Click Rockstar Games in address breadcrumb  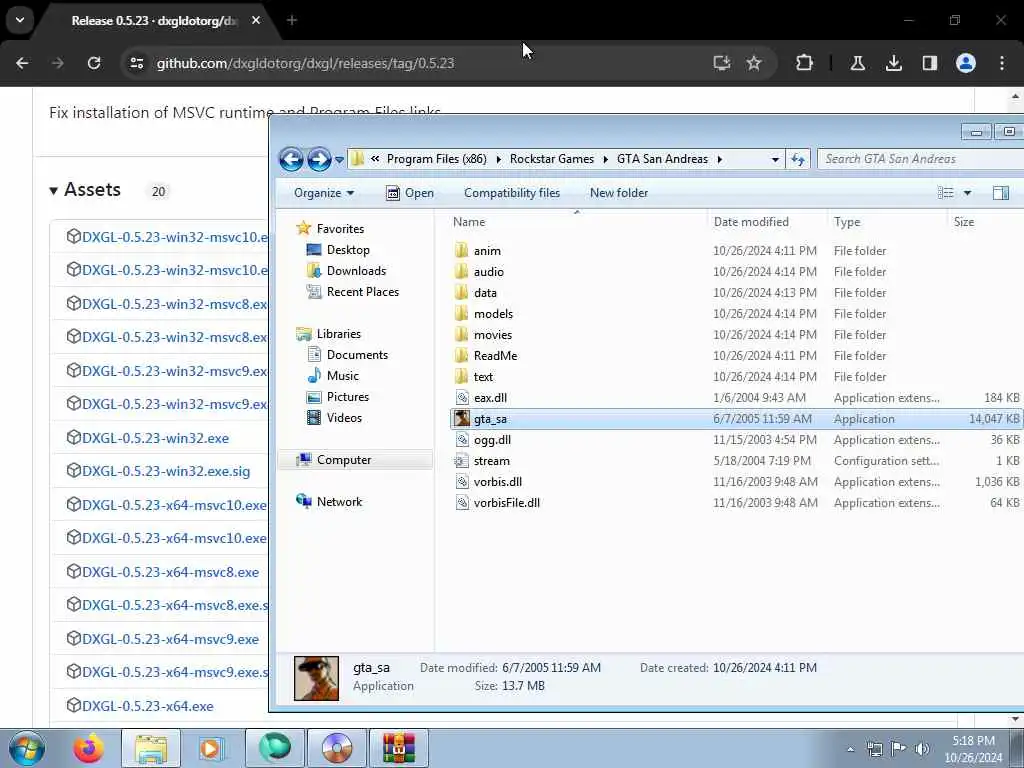tap(552, 159)
